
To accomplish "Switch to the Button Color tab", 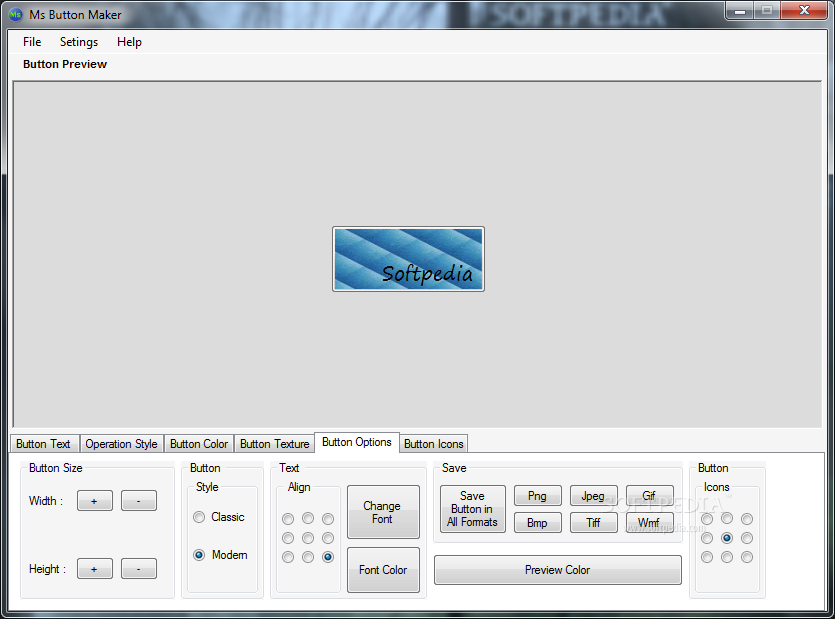I will pos(199,444).
